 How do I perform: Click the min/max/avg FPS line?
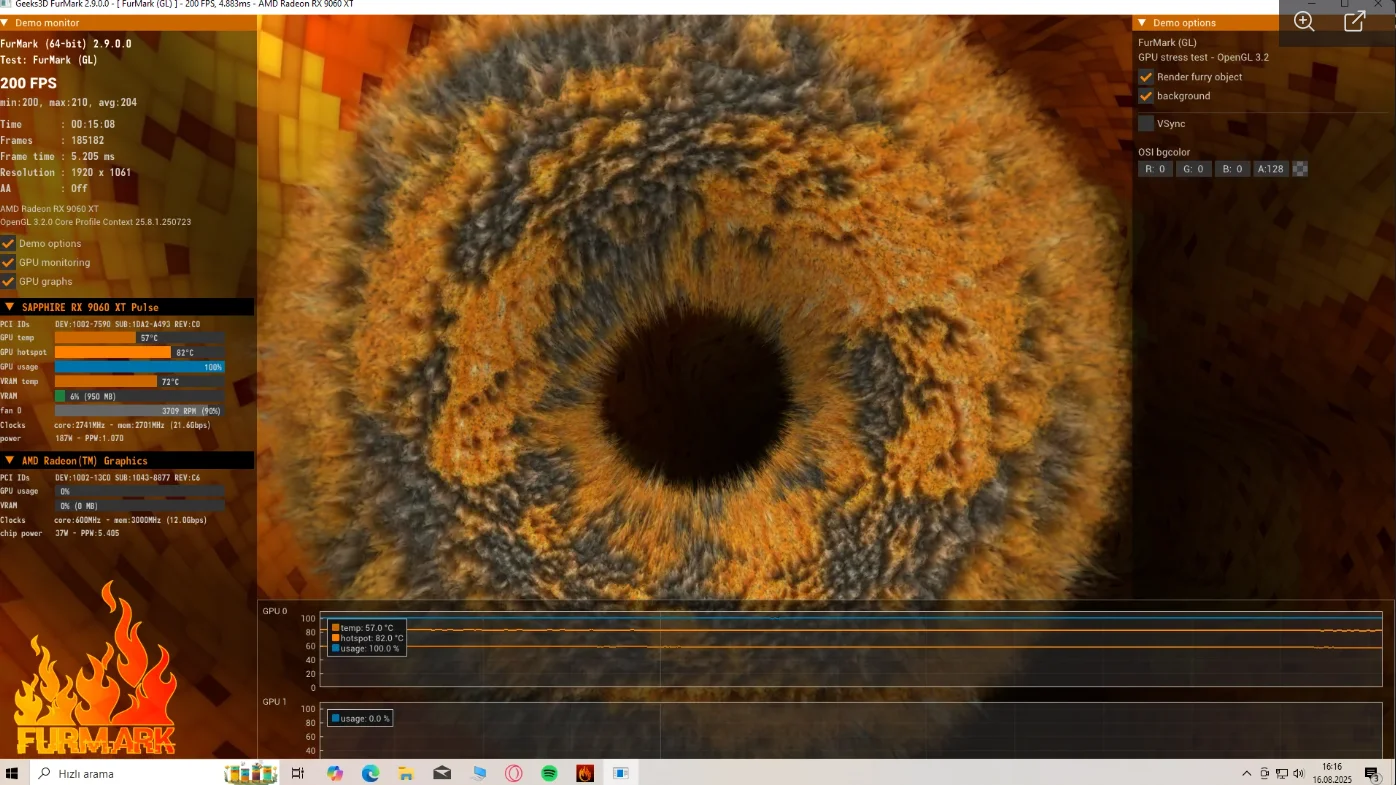(x=69, y=102)
